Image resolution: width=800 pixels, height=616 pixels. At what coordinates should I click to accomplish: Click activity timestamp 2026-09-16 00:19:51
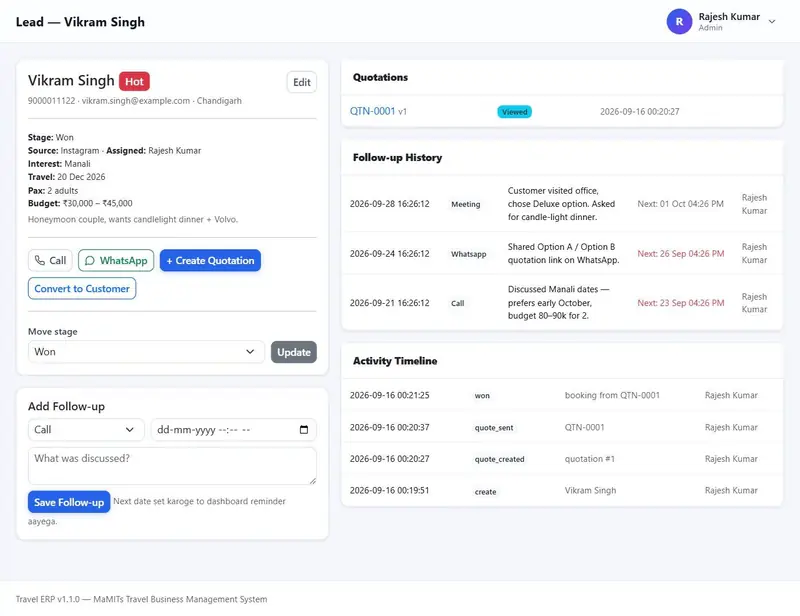point(389,490)
